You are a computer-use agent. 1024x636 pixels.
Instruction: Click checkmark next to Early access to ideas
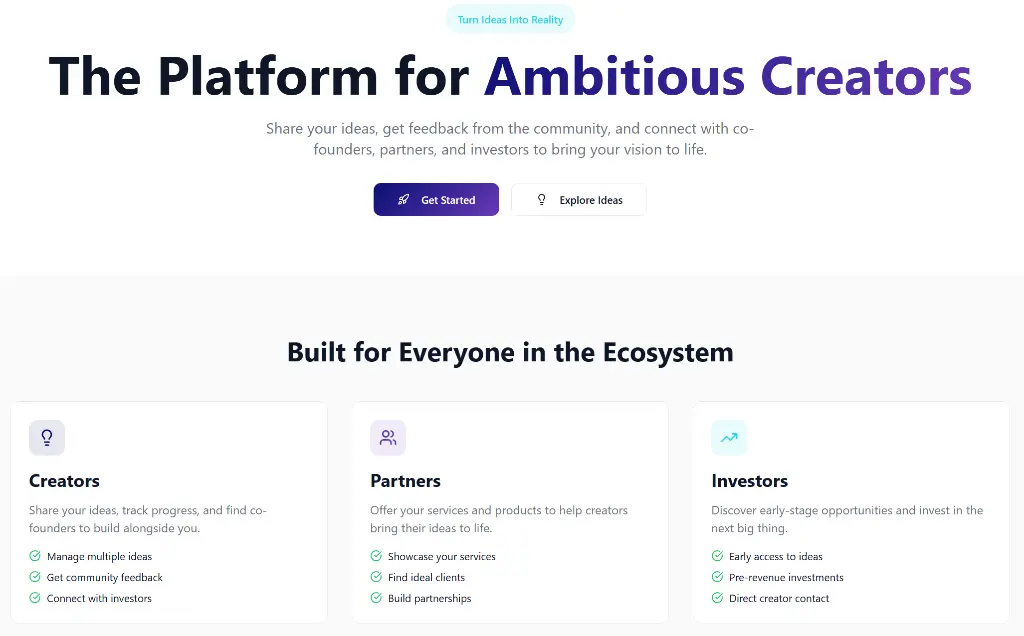coord(717,556)
